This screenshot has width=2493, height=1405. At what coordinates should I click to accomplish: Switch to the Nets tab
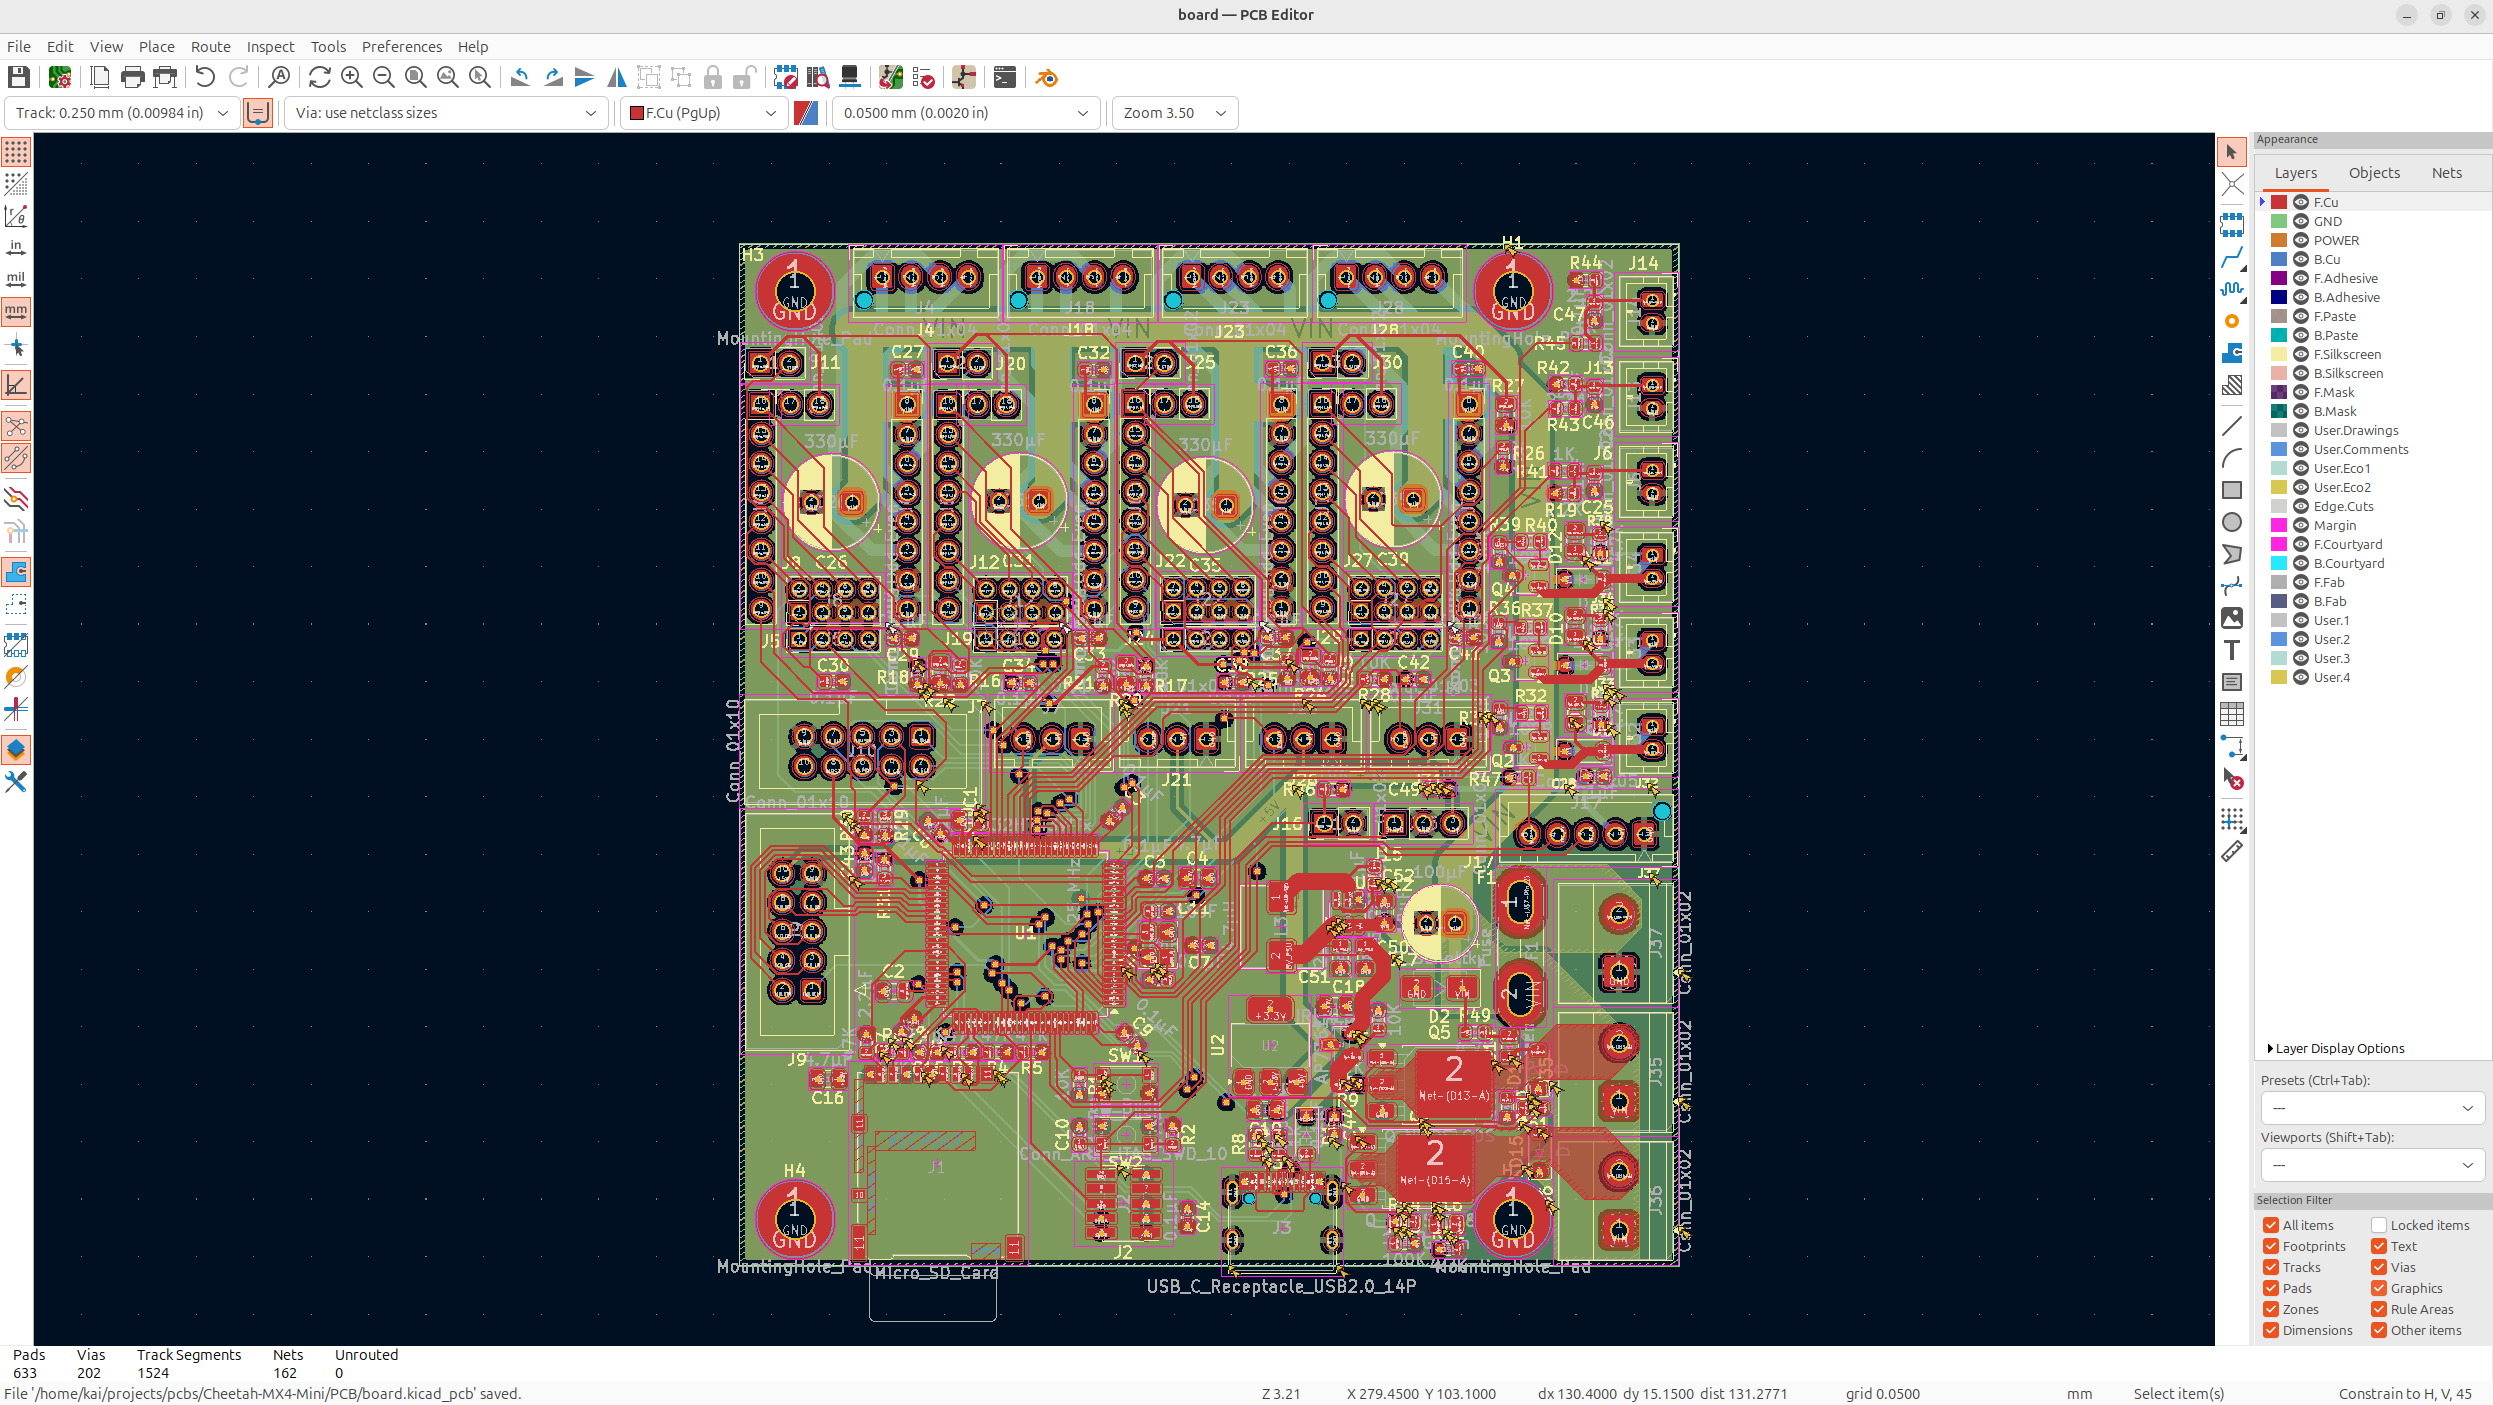click(x=2446, y=173)
